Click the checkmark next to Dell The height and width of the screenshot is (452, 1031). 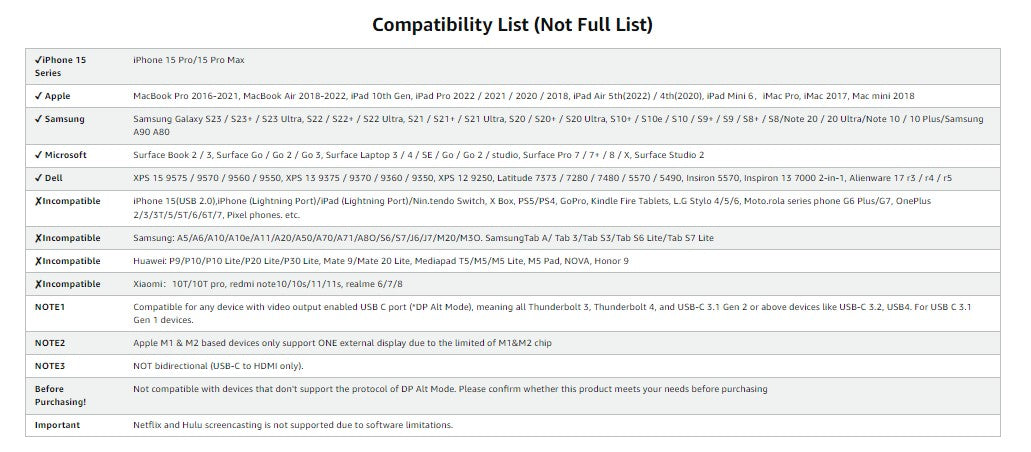38,178
